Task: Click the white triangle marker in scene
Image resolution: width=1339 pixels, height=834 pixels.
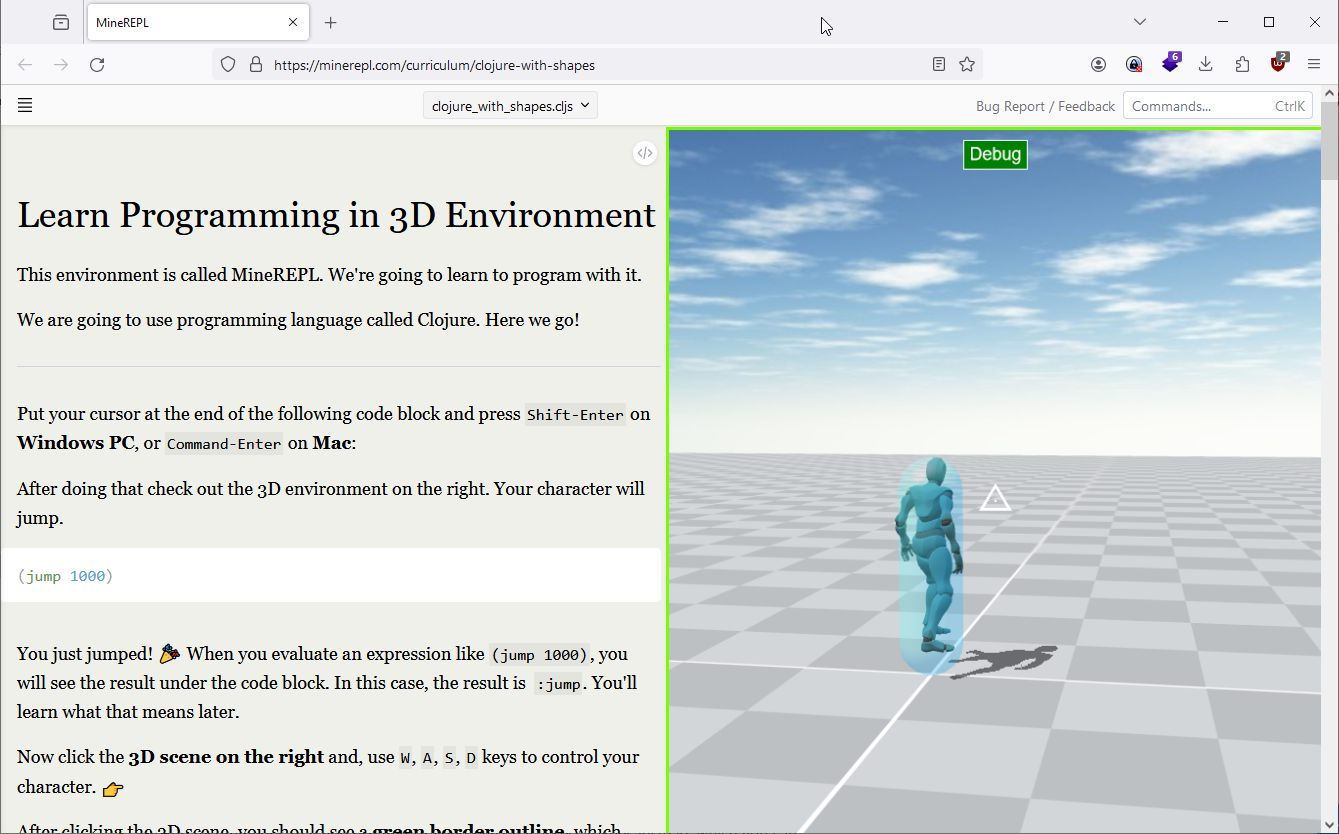Action: 995,498
